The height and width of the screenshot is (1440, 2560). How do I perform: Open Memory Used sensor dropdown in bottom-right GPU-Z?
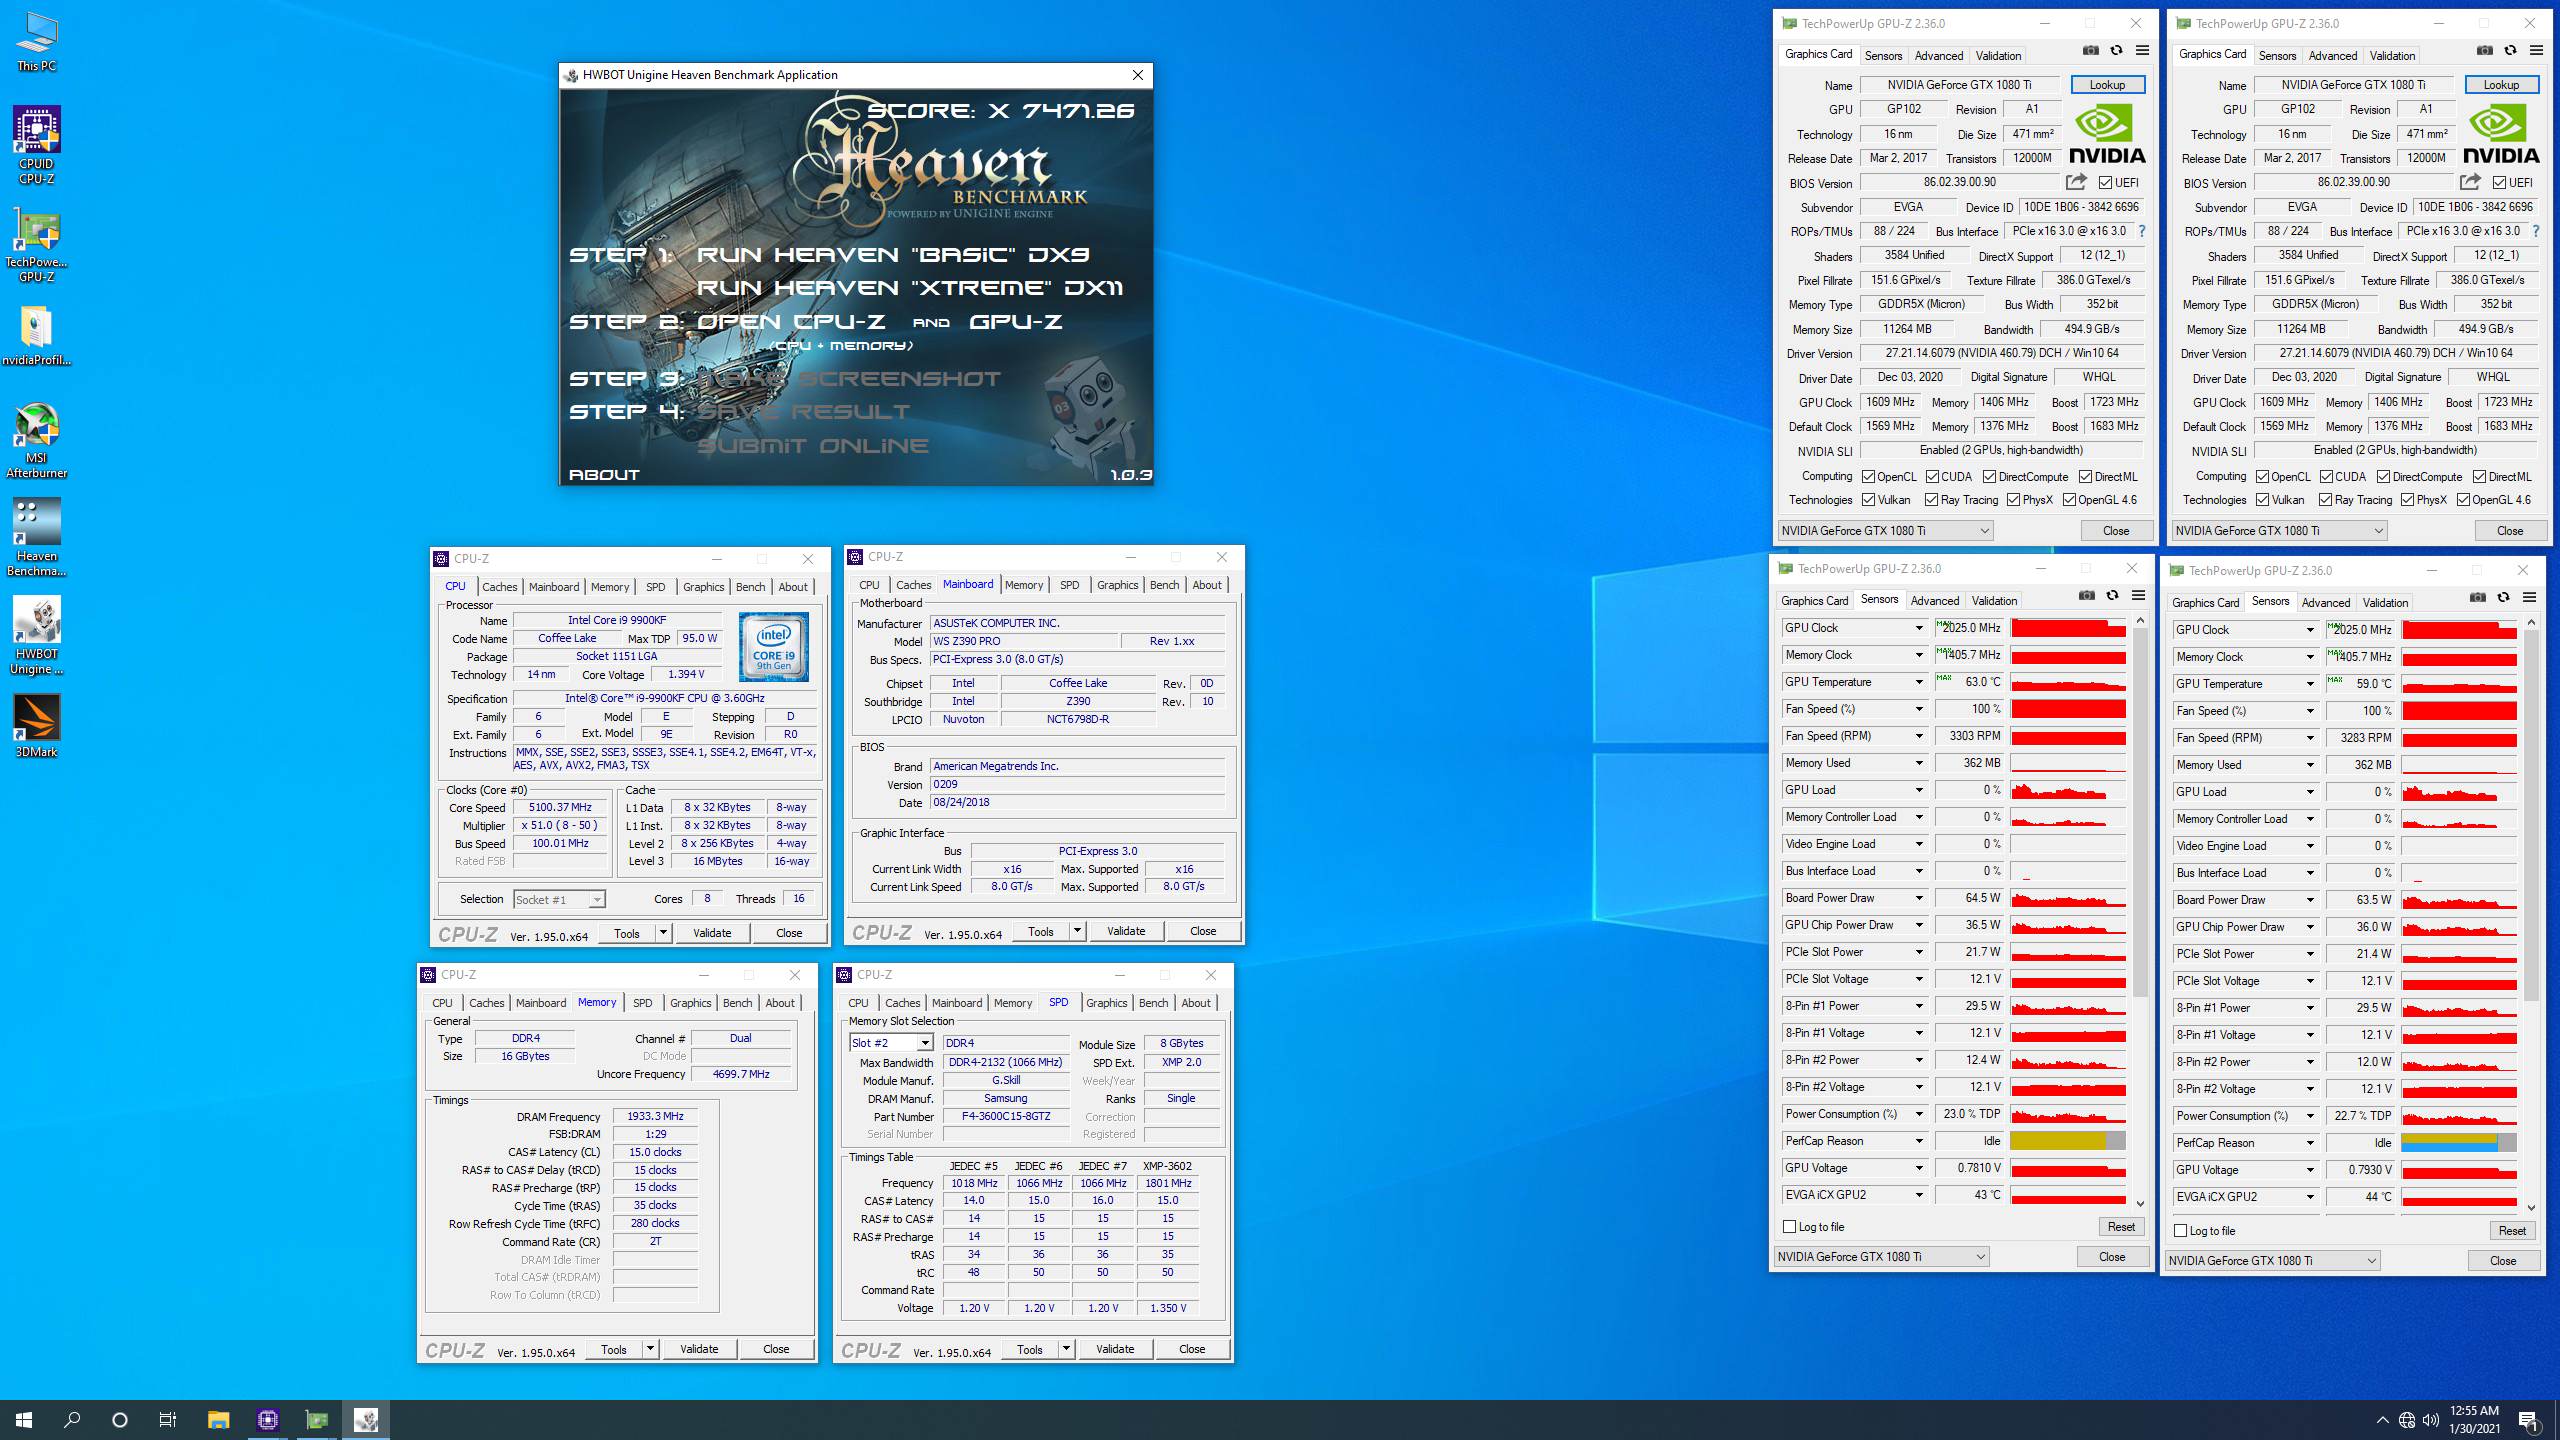click(2310, 765)
